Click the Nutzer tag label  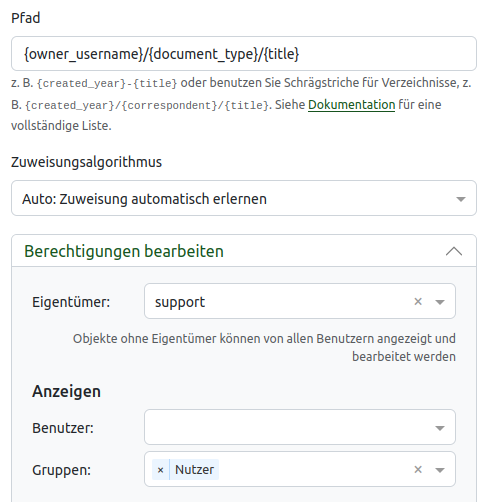coord(194,470)
